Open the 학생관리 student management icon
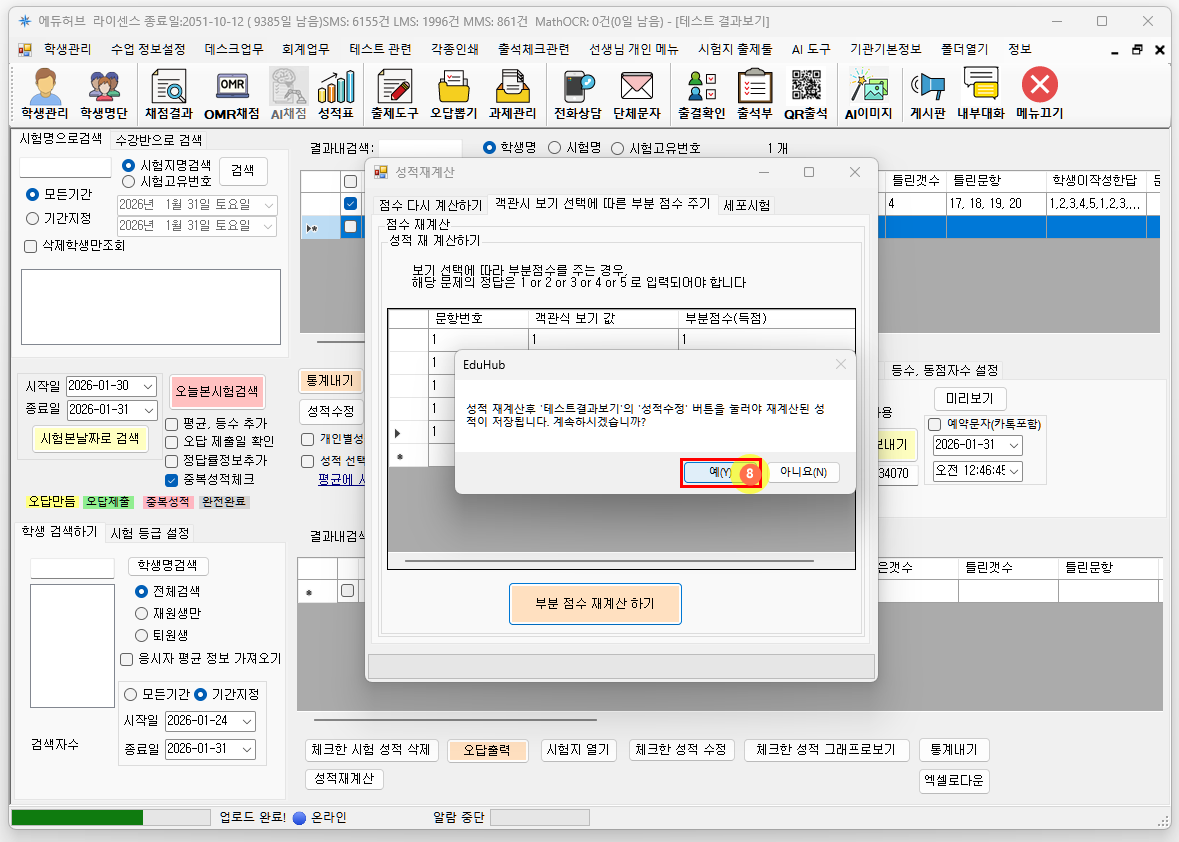The width and height of the screenshot is (1179, 842). [44, 93]
